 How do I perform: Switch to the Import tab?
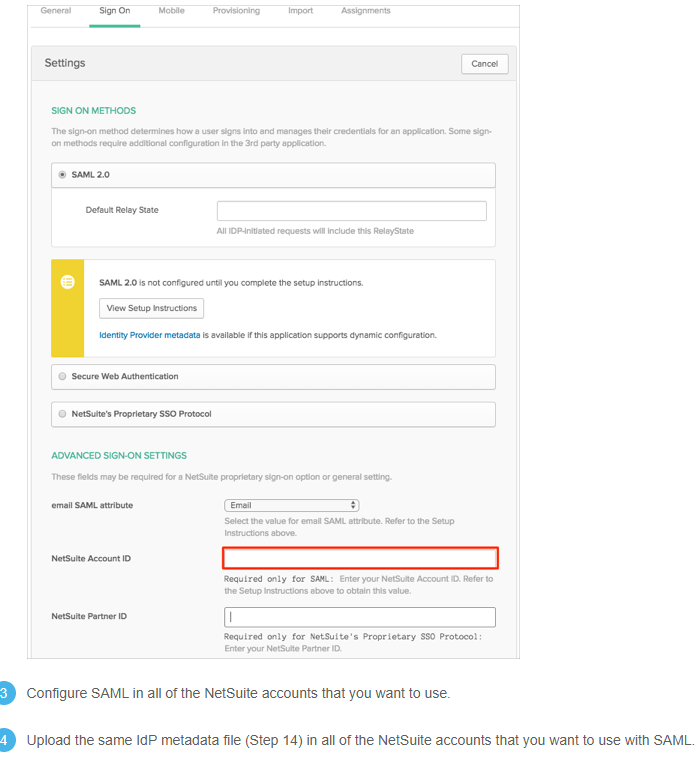[x=300, y=11]
